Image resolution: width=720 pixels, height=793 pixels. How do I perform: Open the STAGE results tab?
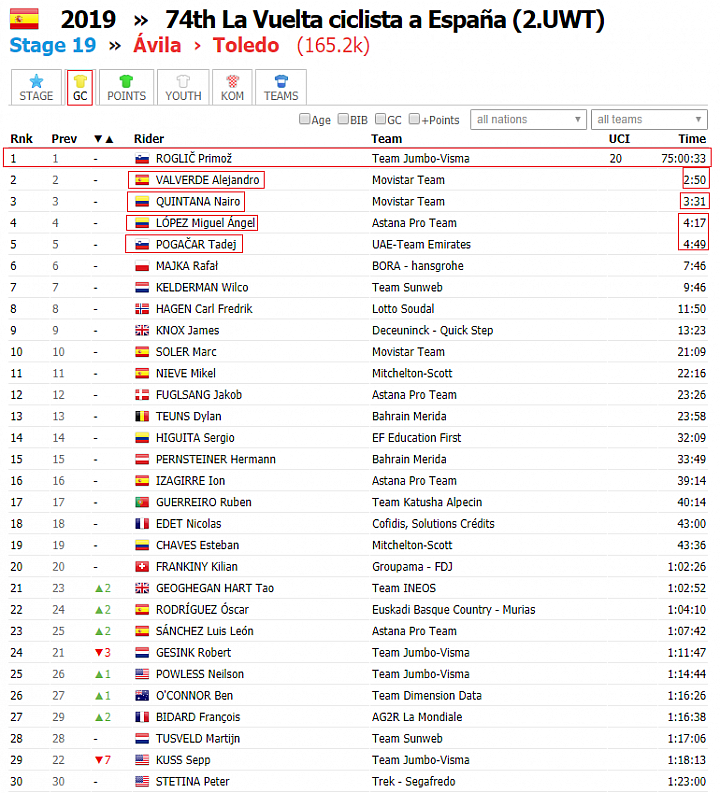(36, 87)
